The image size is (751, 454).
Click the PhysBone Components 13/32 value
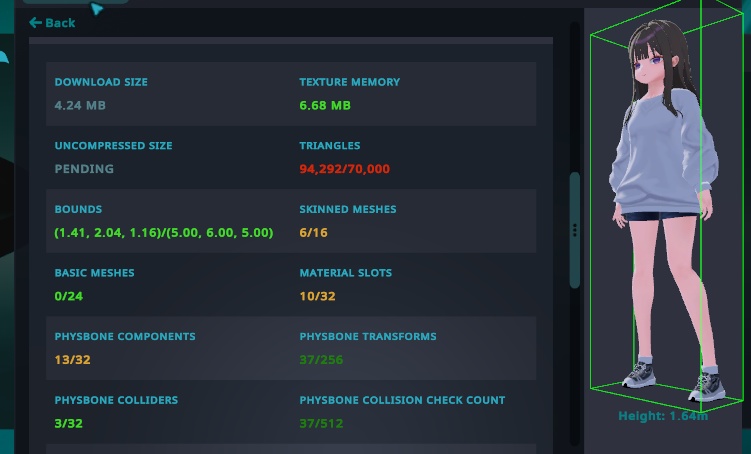tap(72, 360)
